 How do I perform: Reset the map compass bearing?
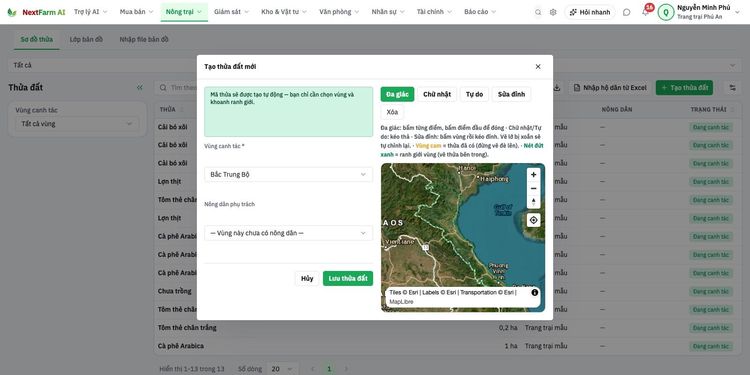534,202
